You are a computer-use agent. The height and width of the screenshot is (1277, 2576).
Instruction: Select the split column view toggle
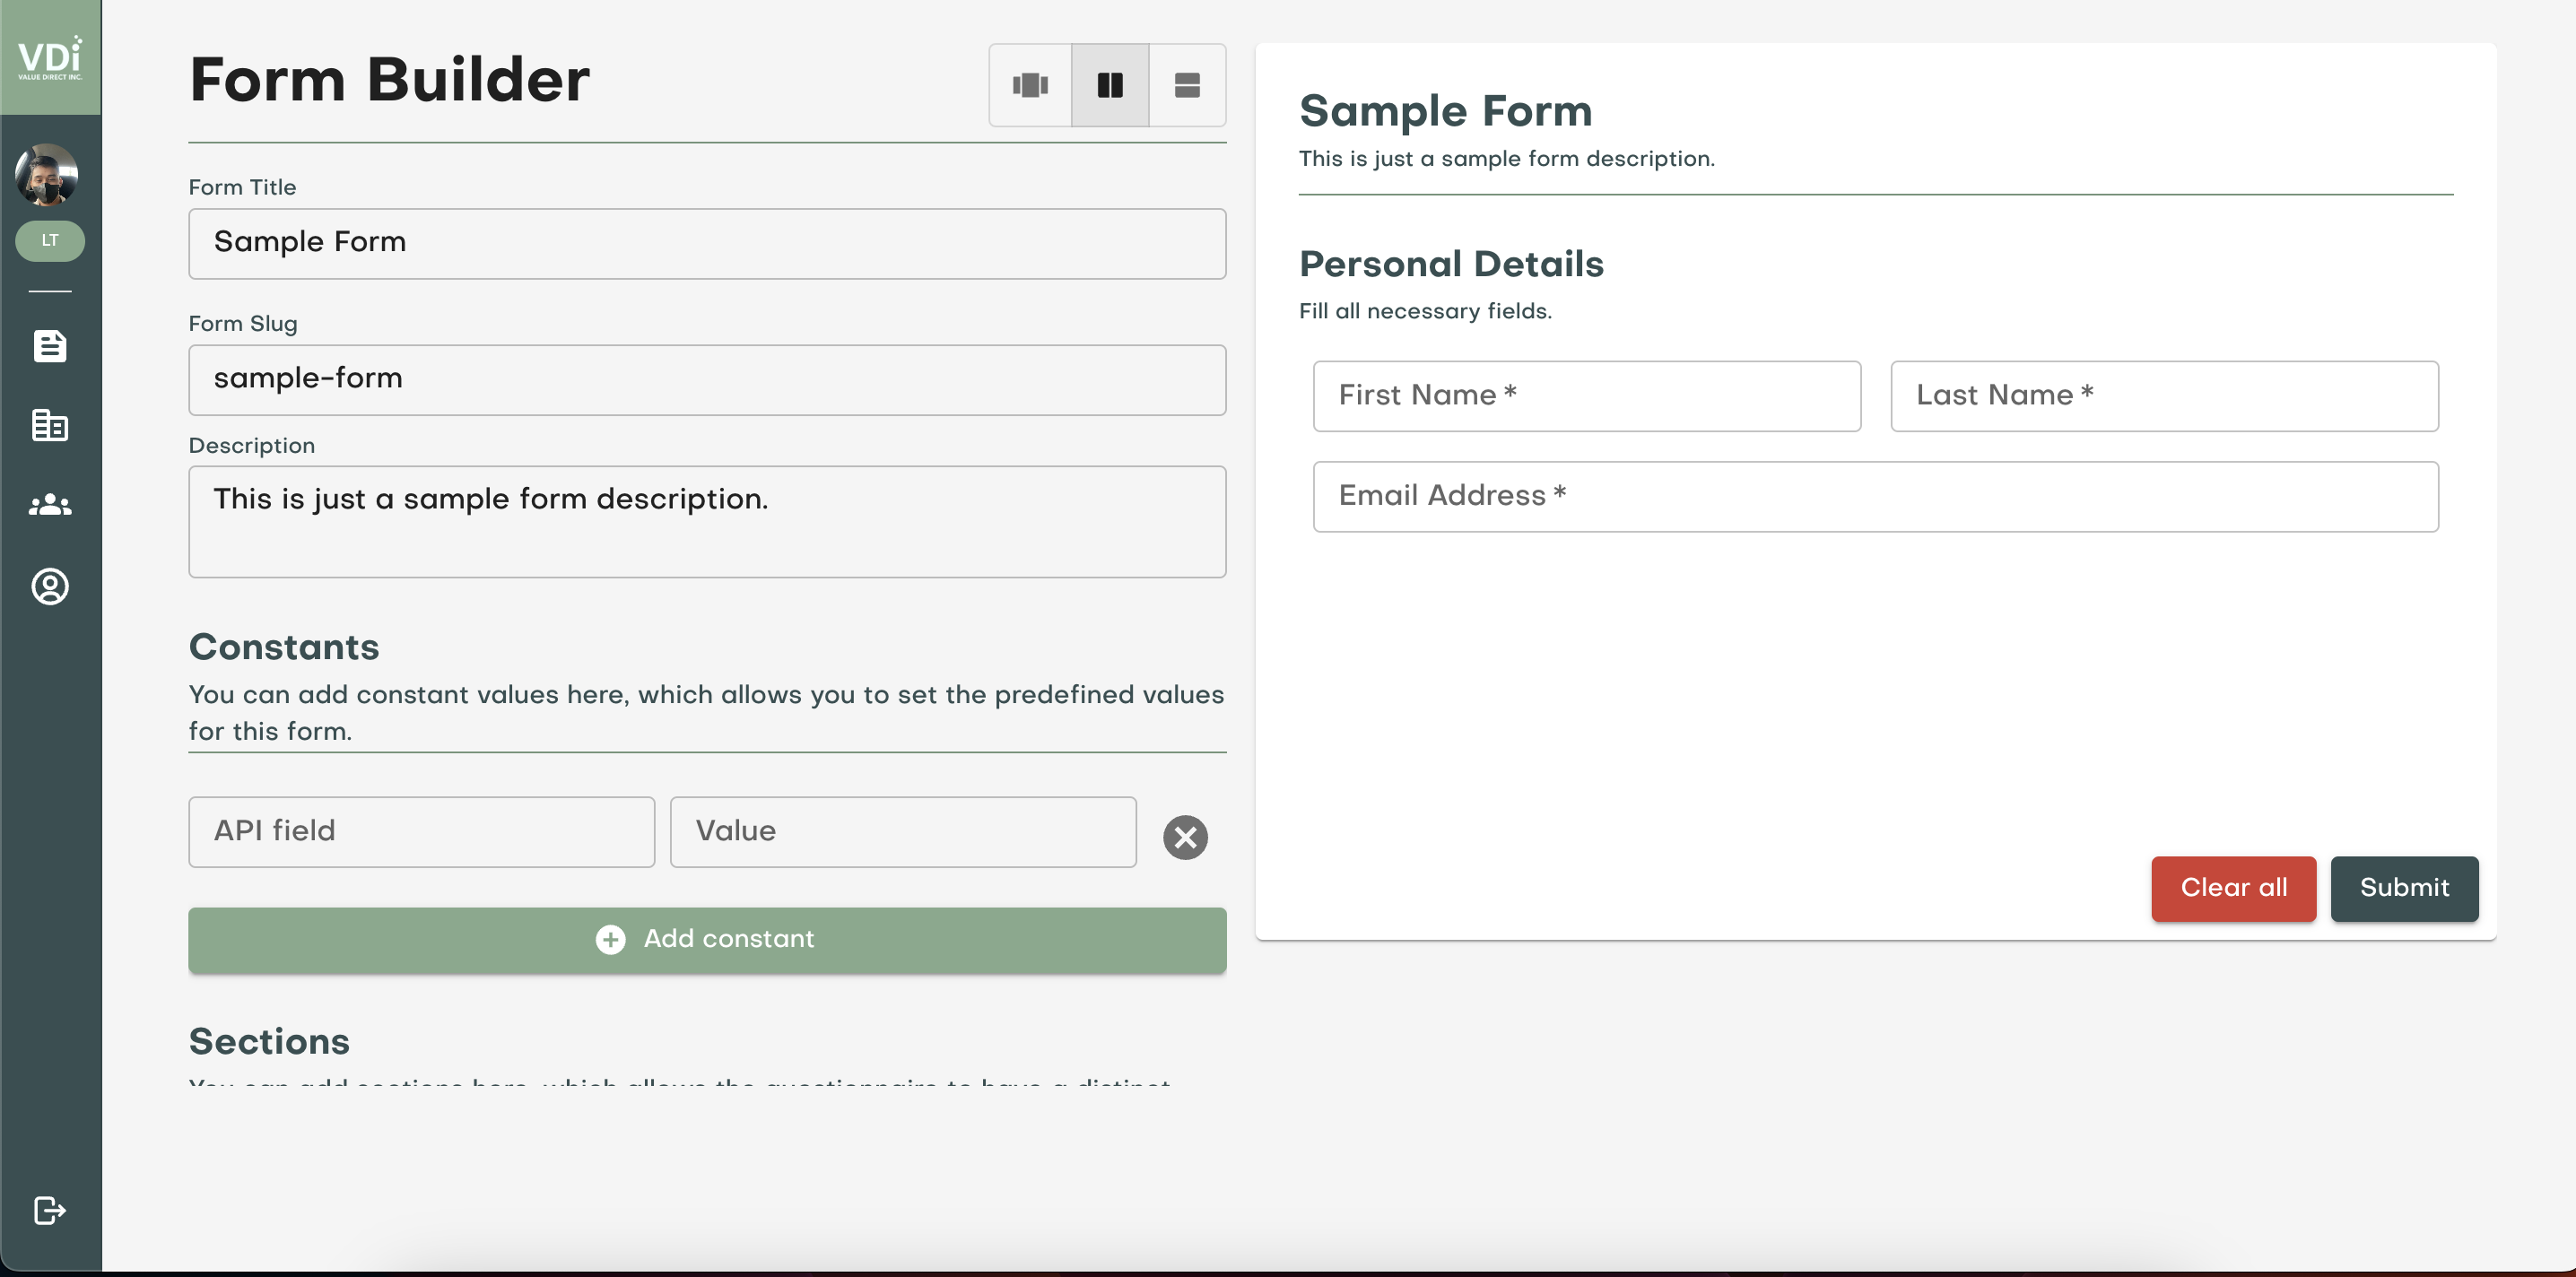[1110, 85]
